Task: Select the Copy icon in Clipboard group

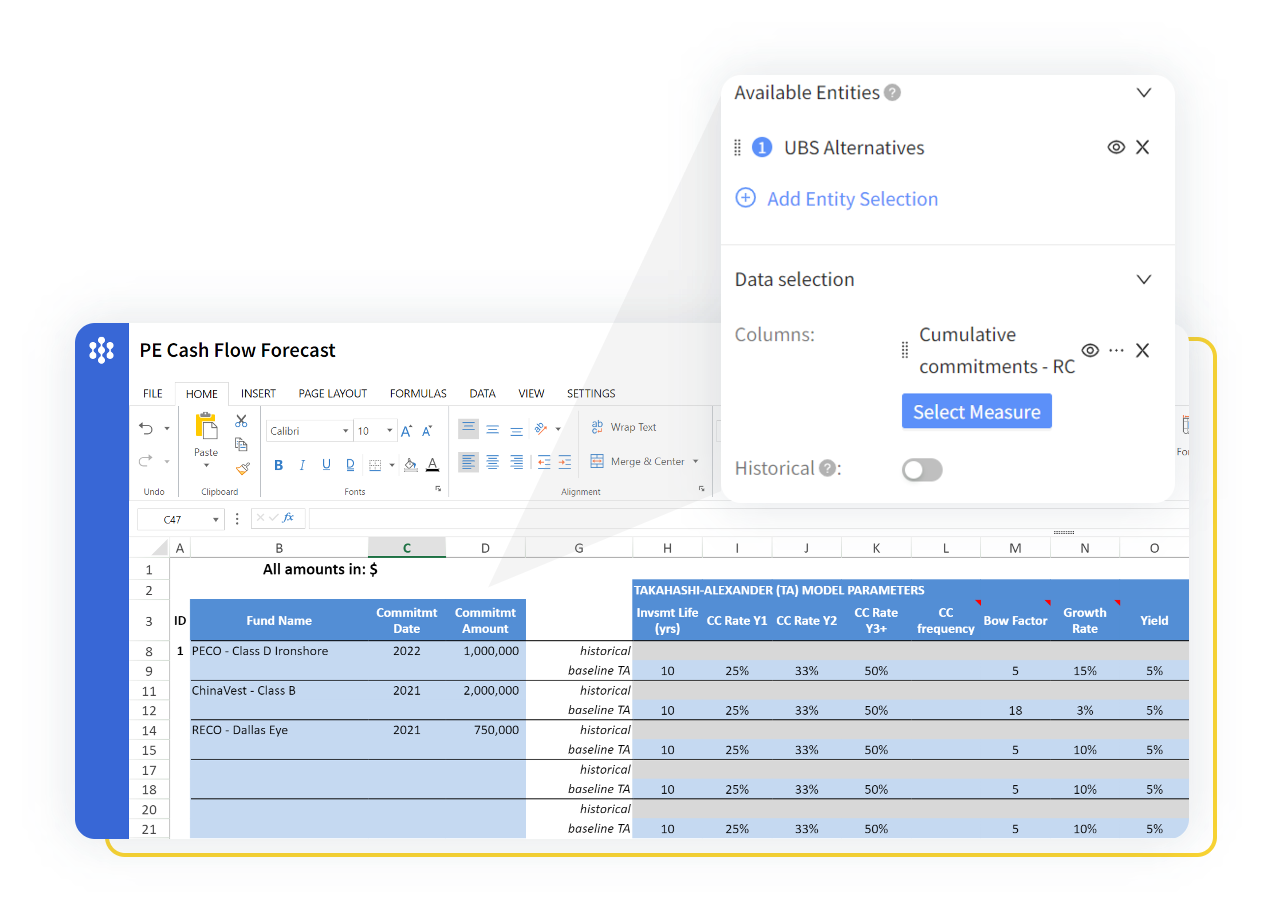Action: [x=242, y=444]
